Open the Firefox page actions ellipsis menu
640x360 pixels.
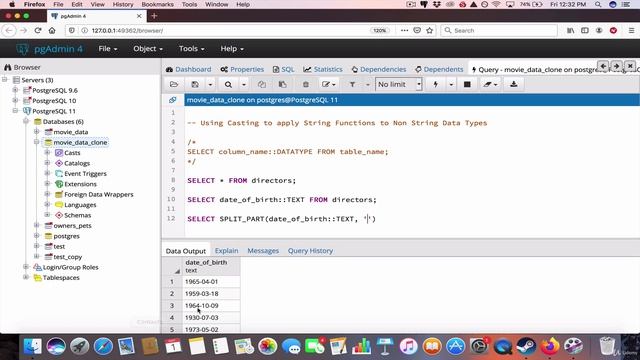coord(404,31)
